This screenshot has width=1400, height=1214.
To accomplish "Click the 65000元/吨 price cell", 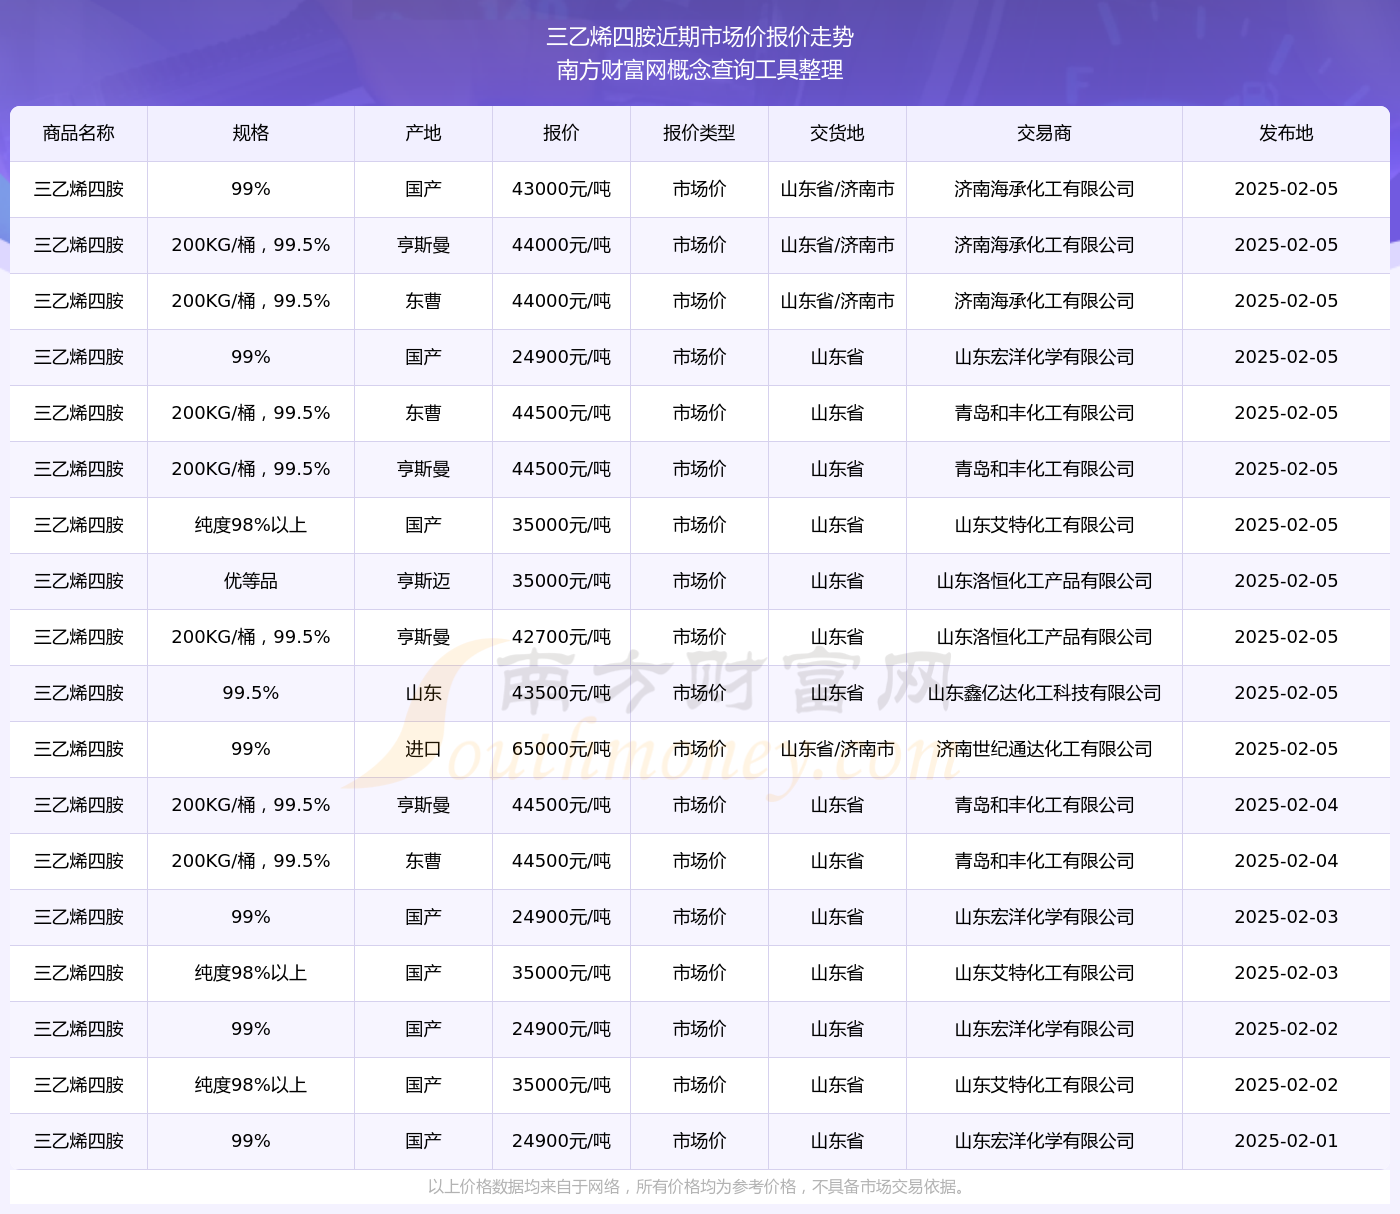I will 562,749.
